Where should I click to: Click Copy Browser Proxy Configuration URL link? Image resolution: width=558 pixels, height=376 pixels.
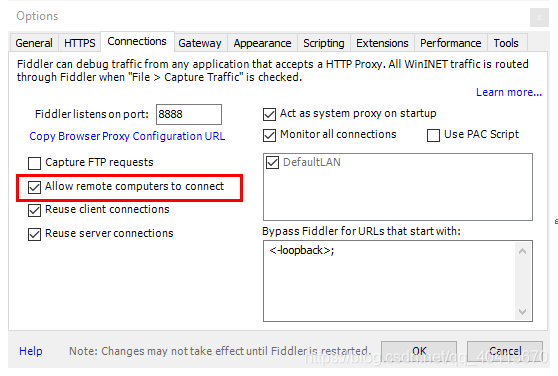(x=127, y=136)
